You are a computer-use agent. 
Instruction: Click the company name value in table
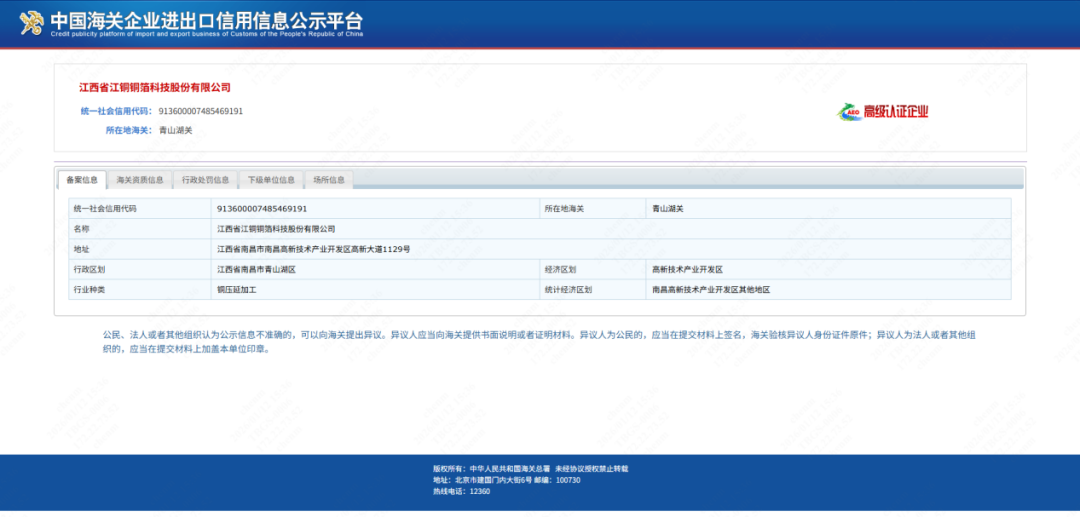[276, 229]
